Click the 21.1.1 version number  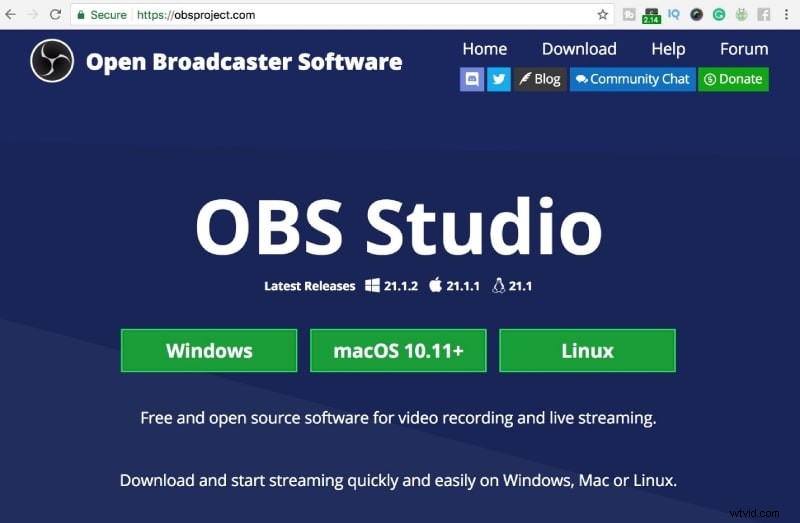(x=463, y=286)
